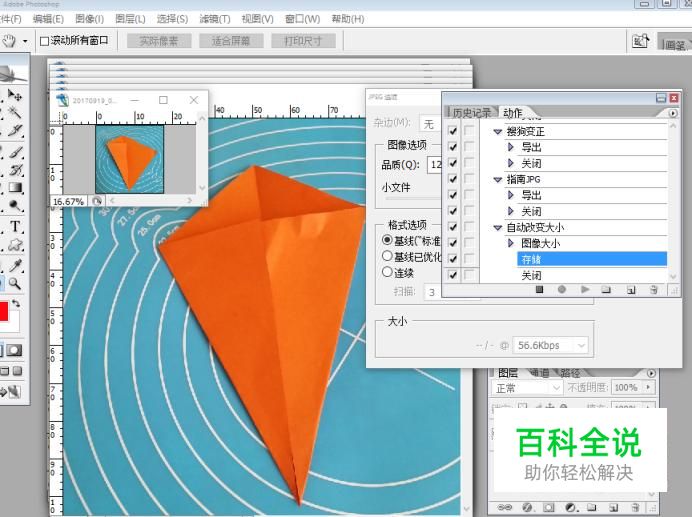Select the Move tool
Viewport: 692px width, 517px height.
(15, 95)
